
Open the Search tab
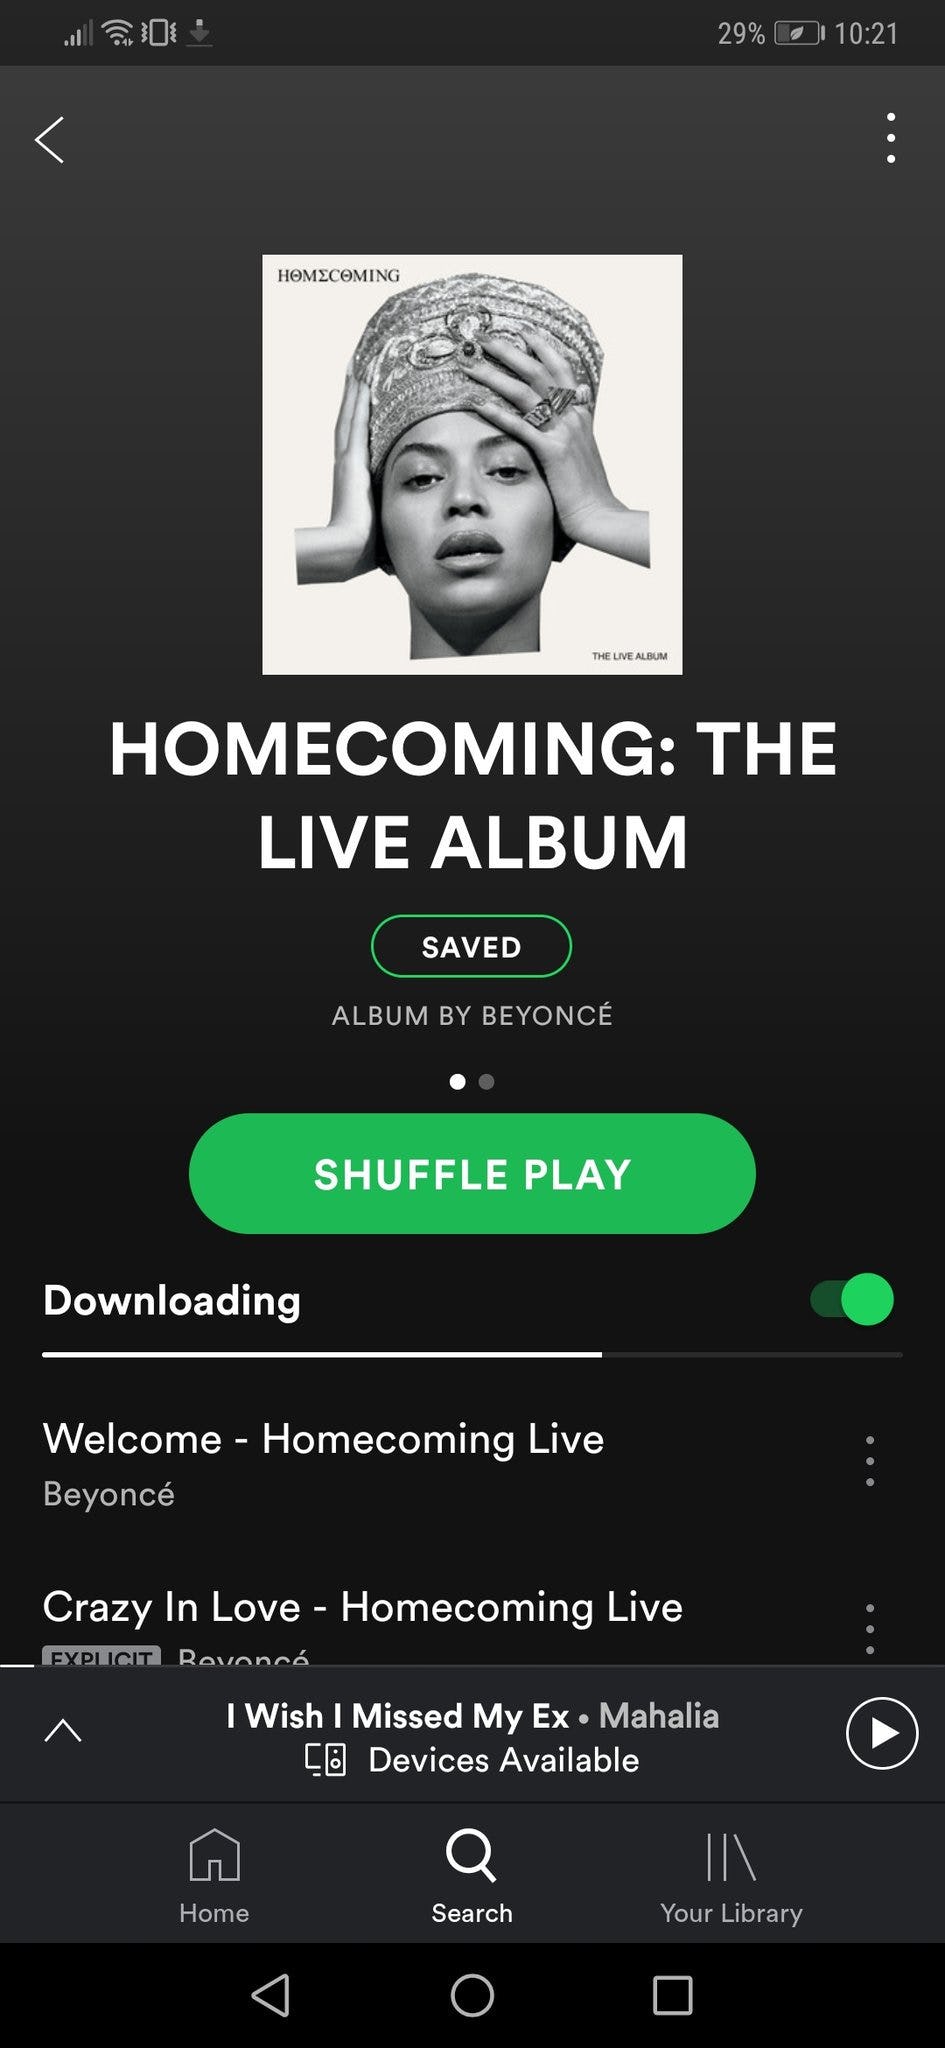[x=471, y=1876]
